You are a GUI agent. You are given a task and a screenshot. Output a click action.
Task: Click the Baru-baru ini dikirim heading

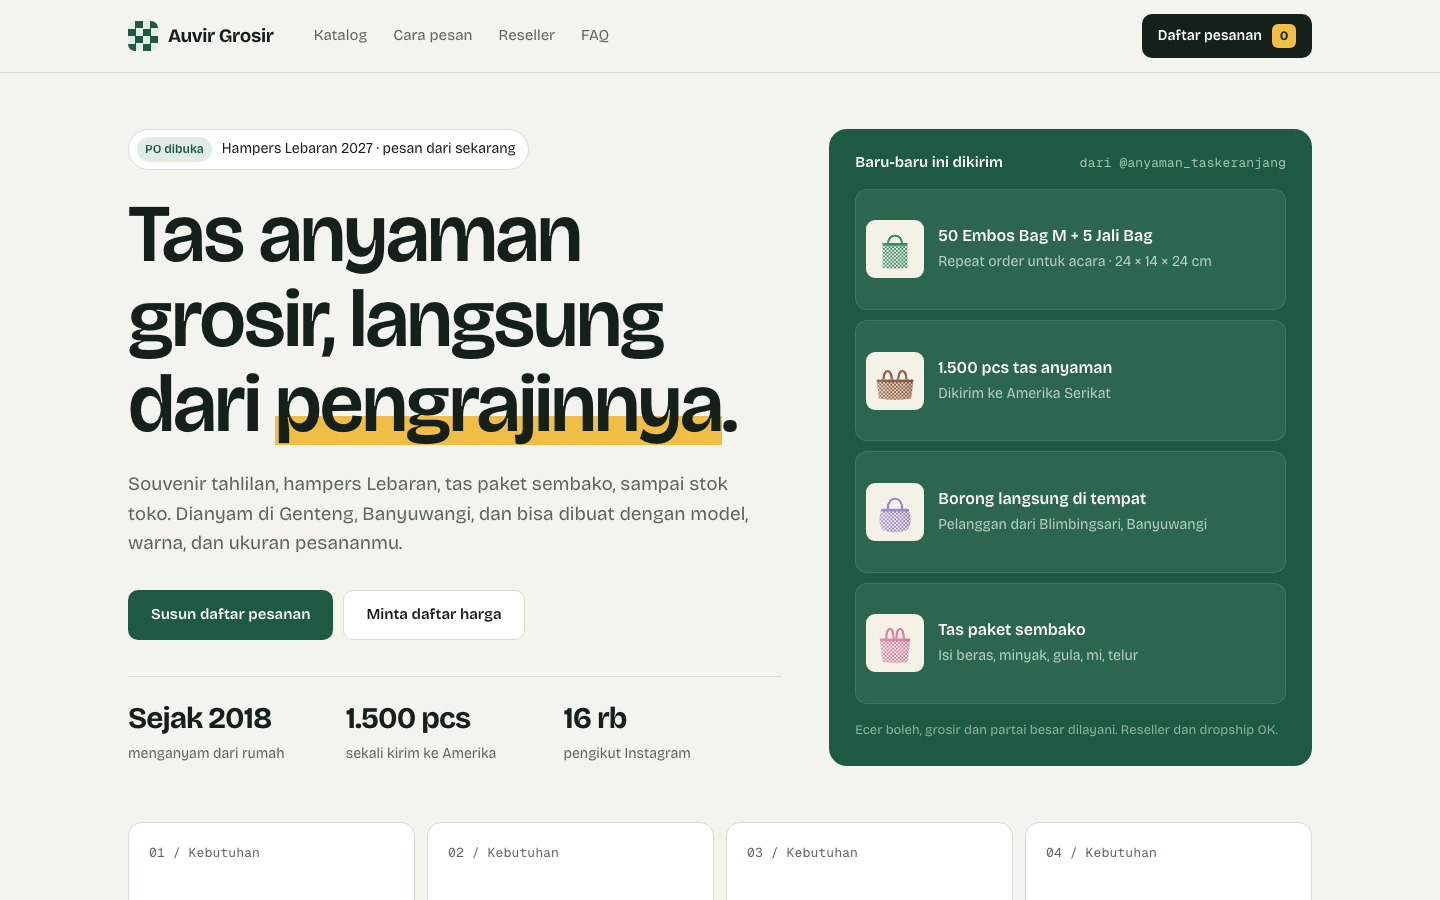click(929, 162)
